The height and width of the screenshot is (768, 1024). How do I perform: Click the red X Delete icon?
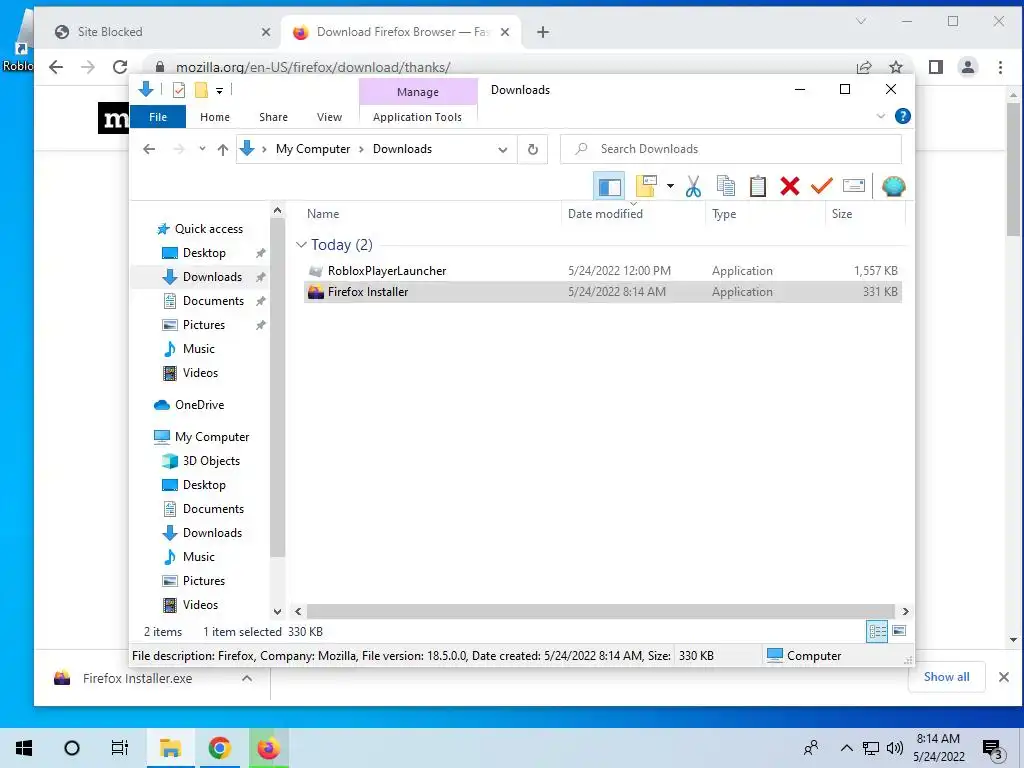(790, 187)
